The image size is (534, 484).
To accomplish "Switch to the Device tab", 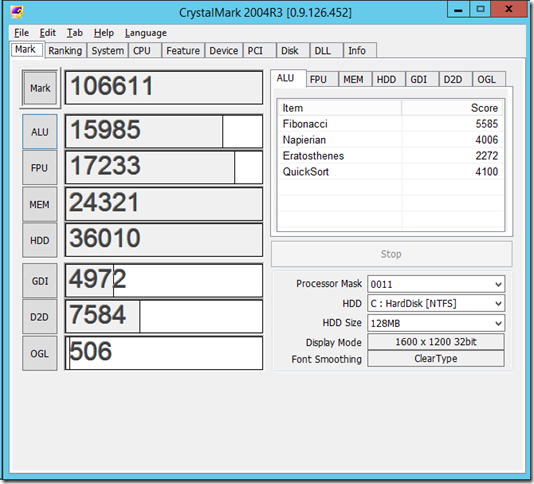I will [x=223, y=51].
